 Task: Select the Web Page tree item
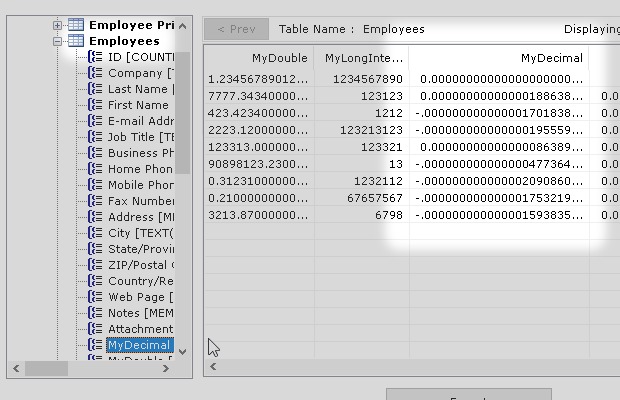tap(140, 297)
